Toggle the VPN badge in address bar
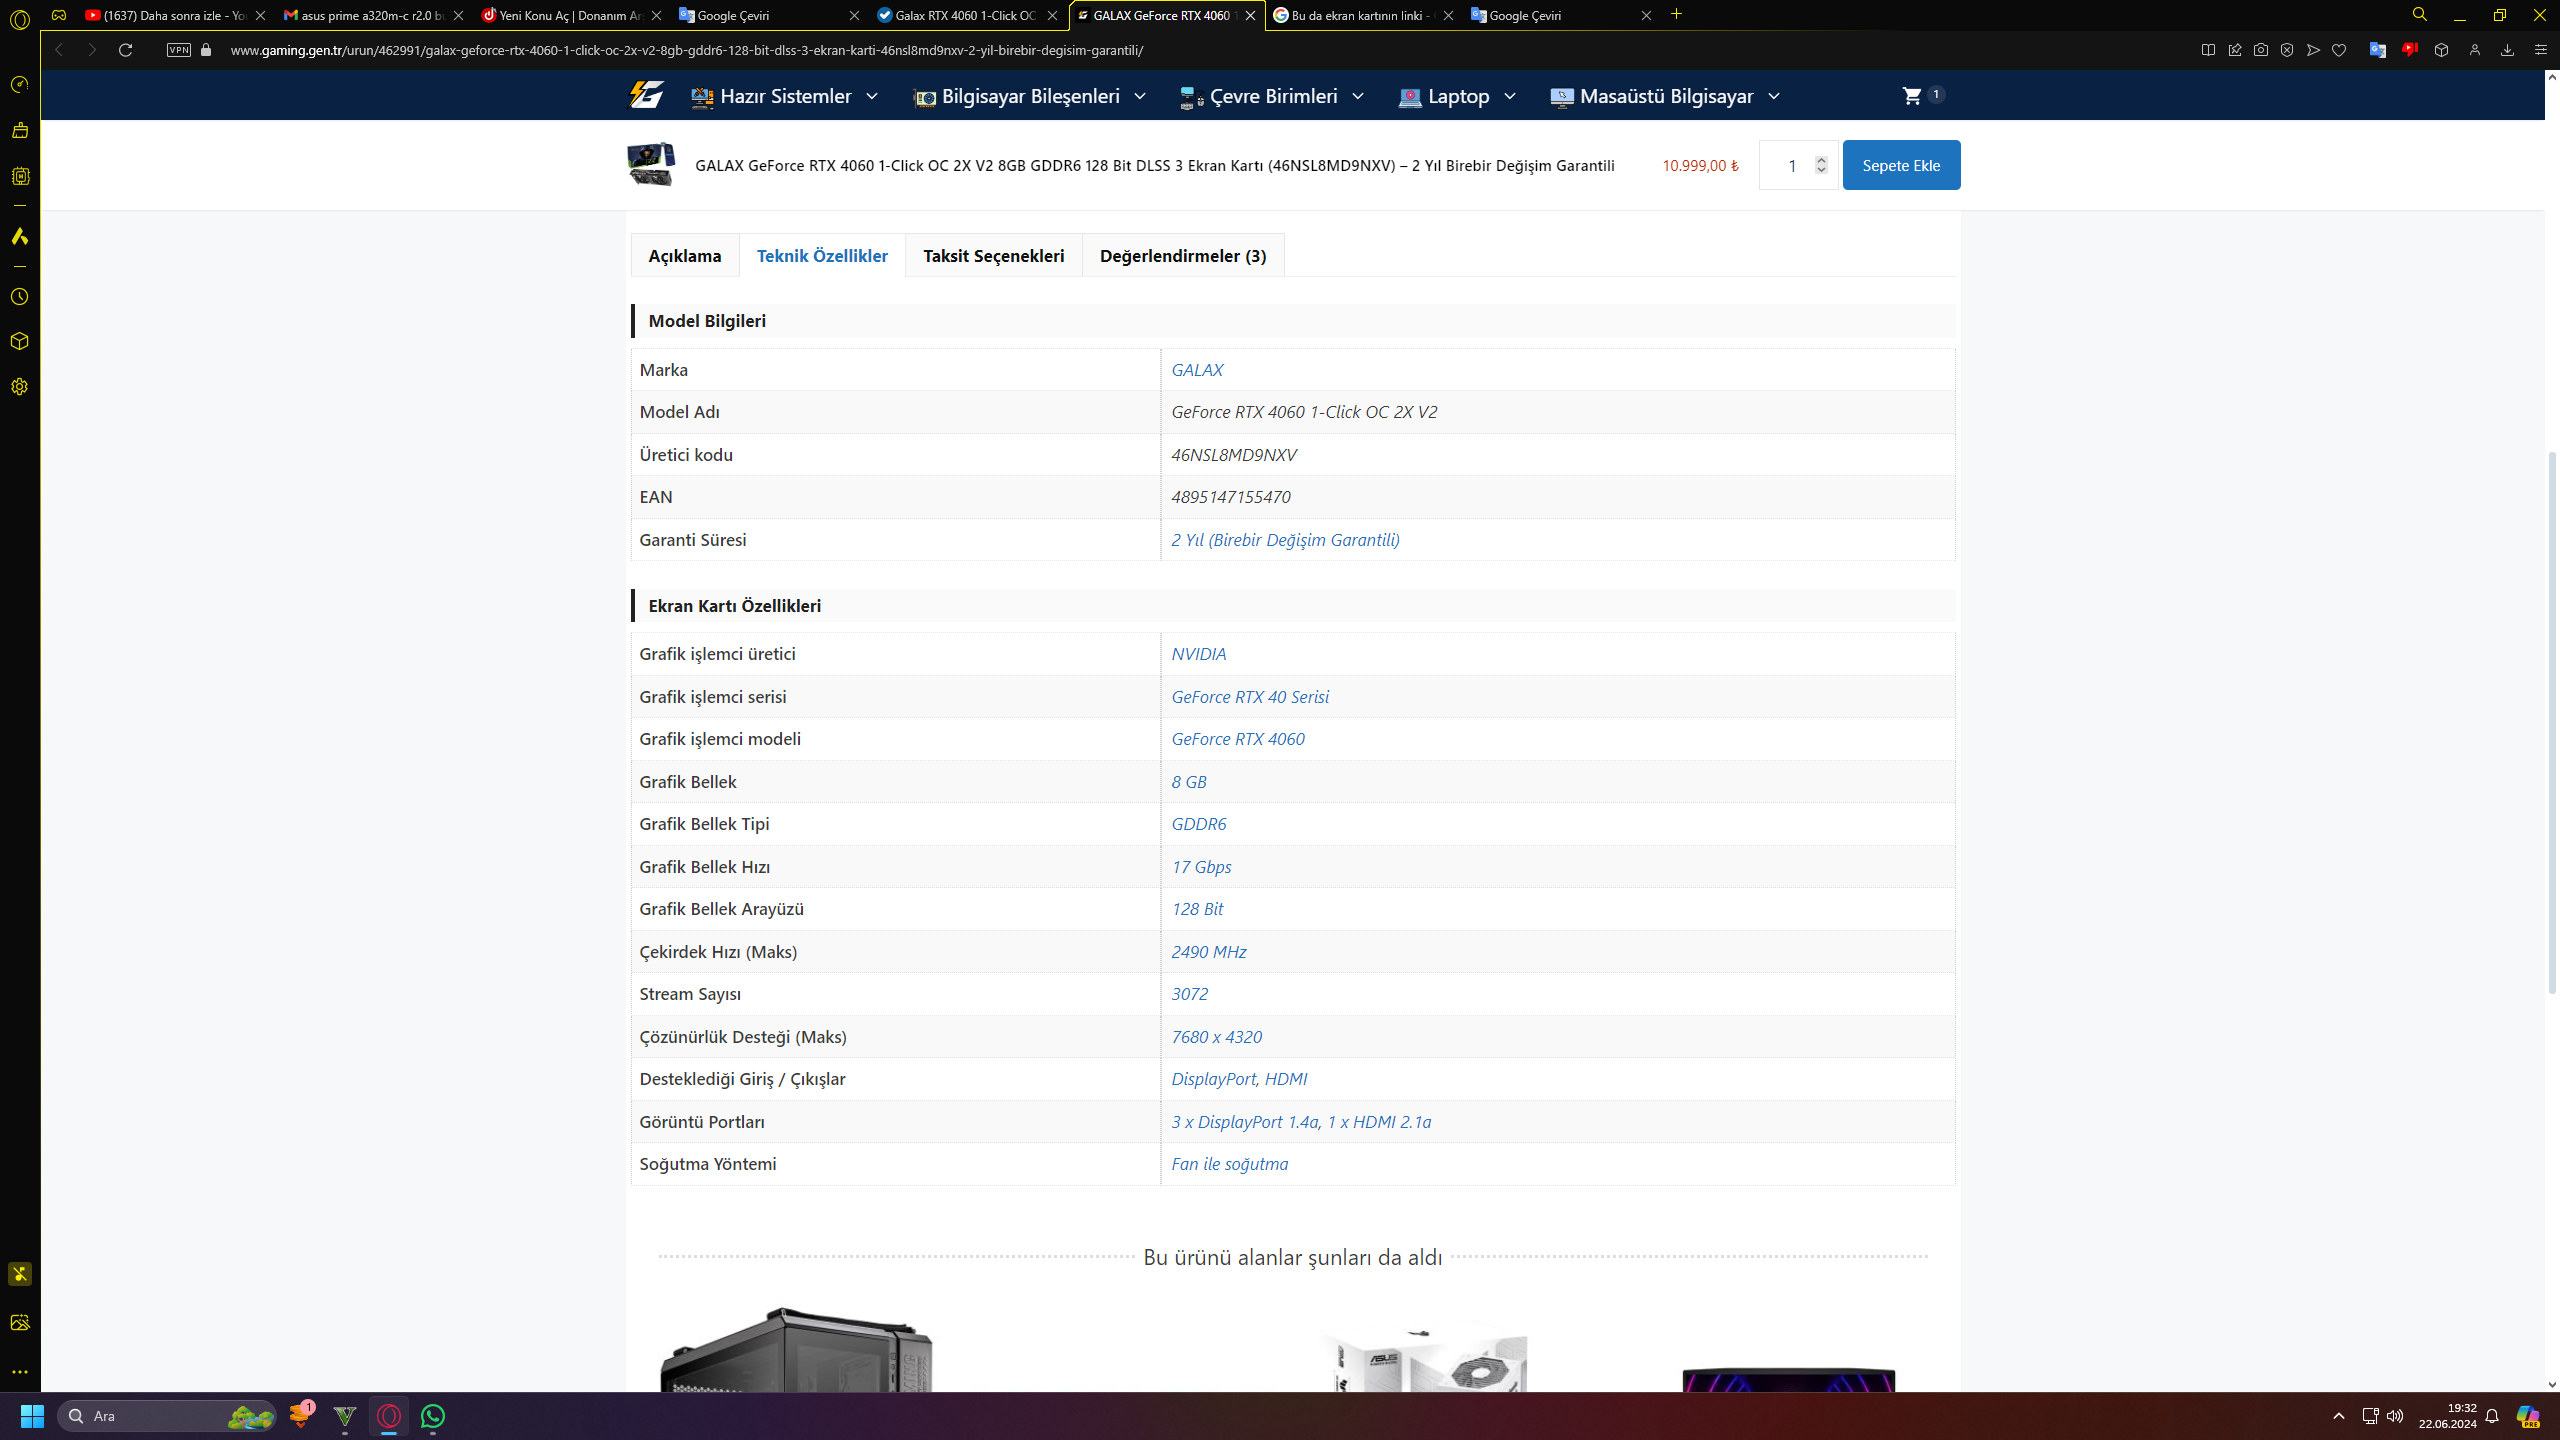Screen dimensions: 2560x1440 (179, 50)
